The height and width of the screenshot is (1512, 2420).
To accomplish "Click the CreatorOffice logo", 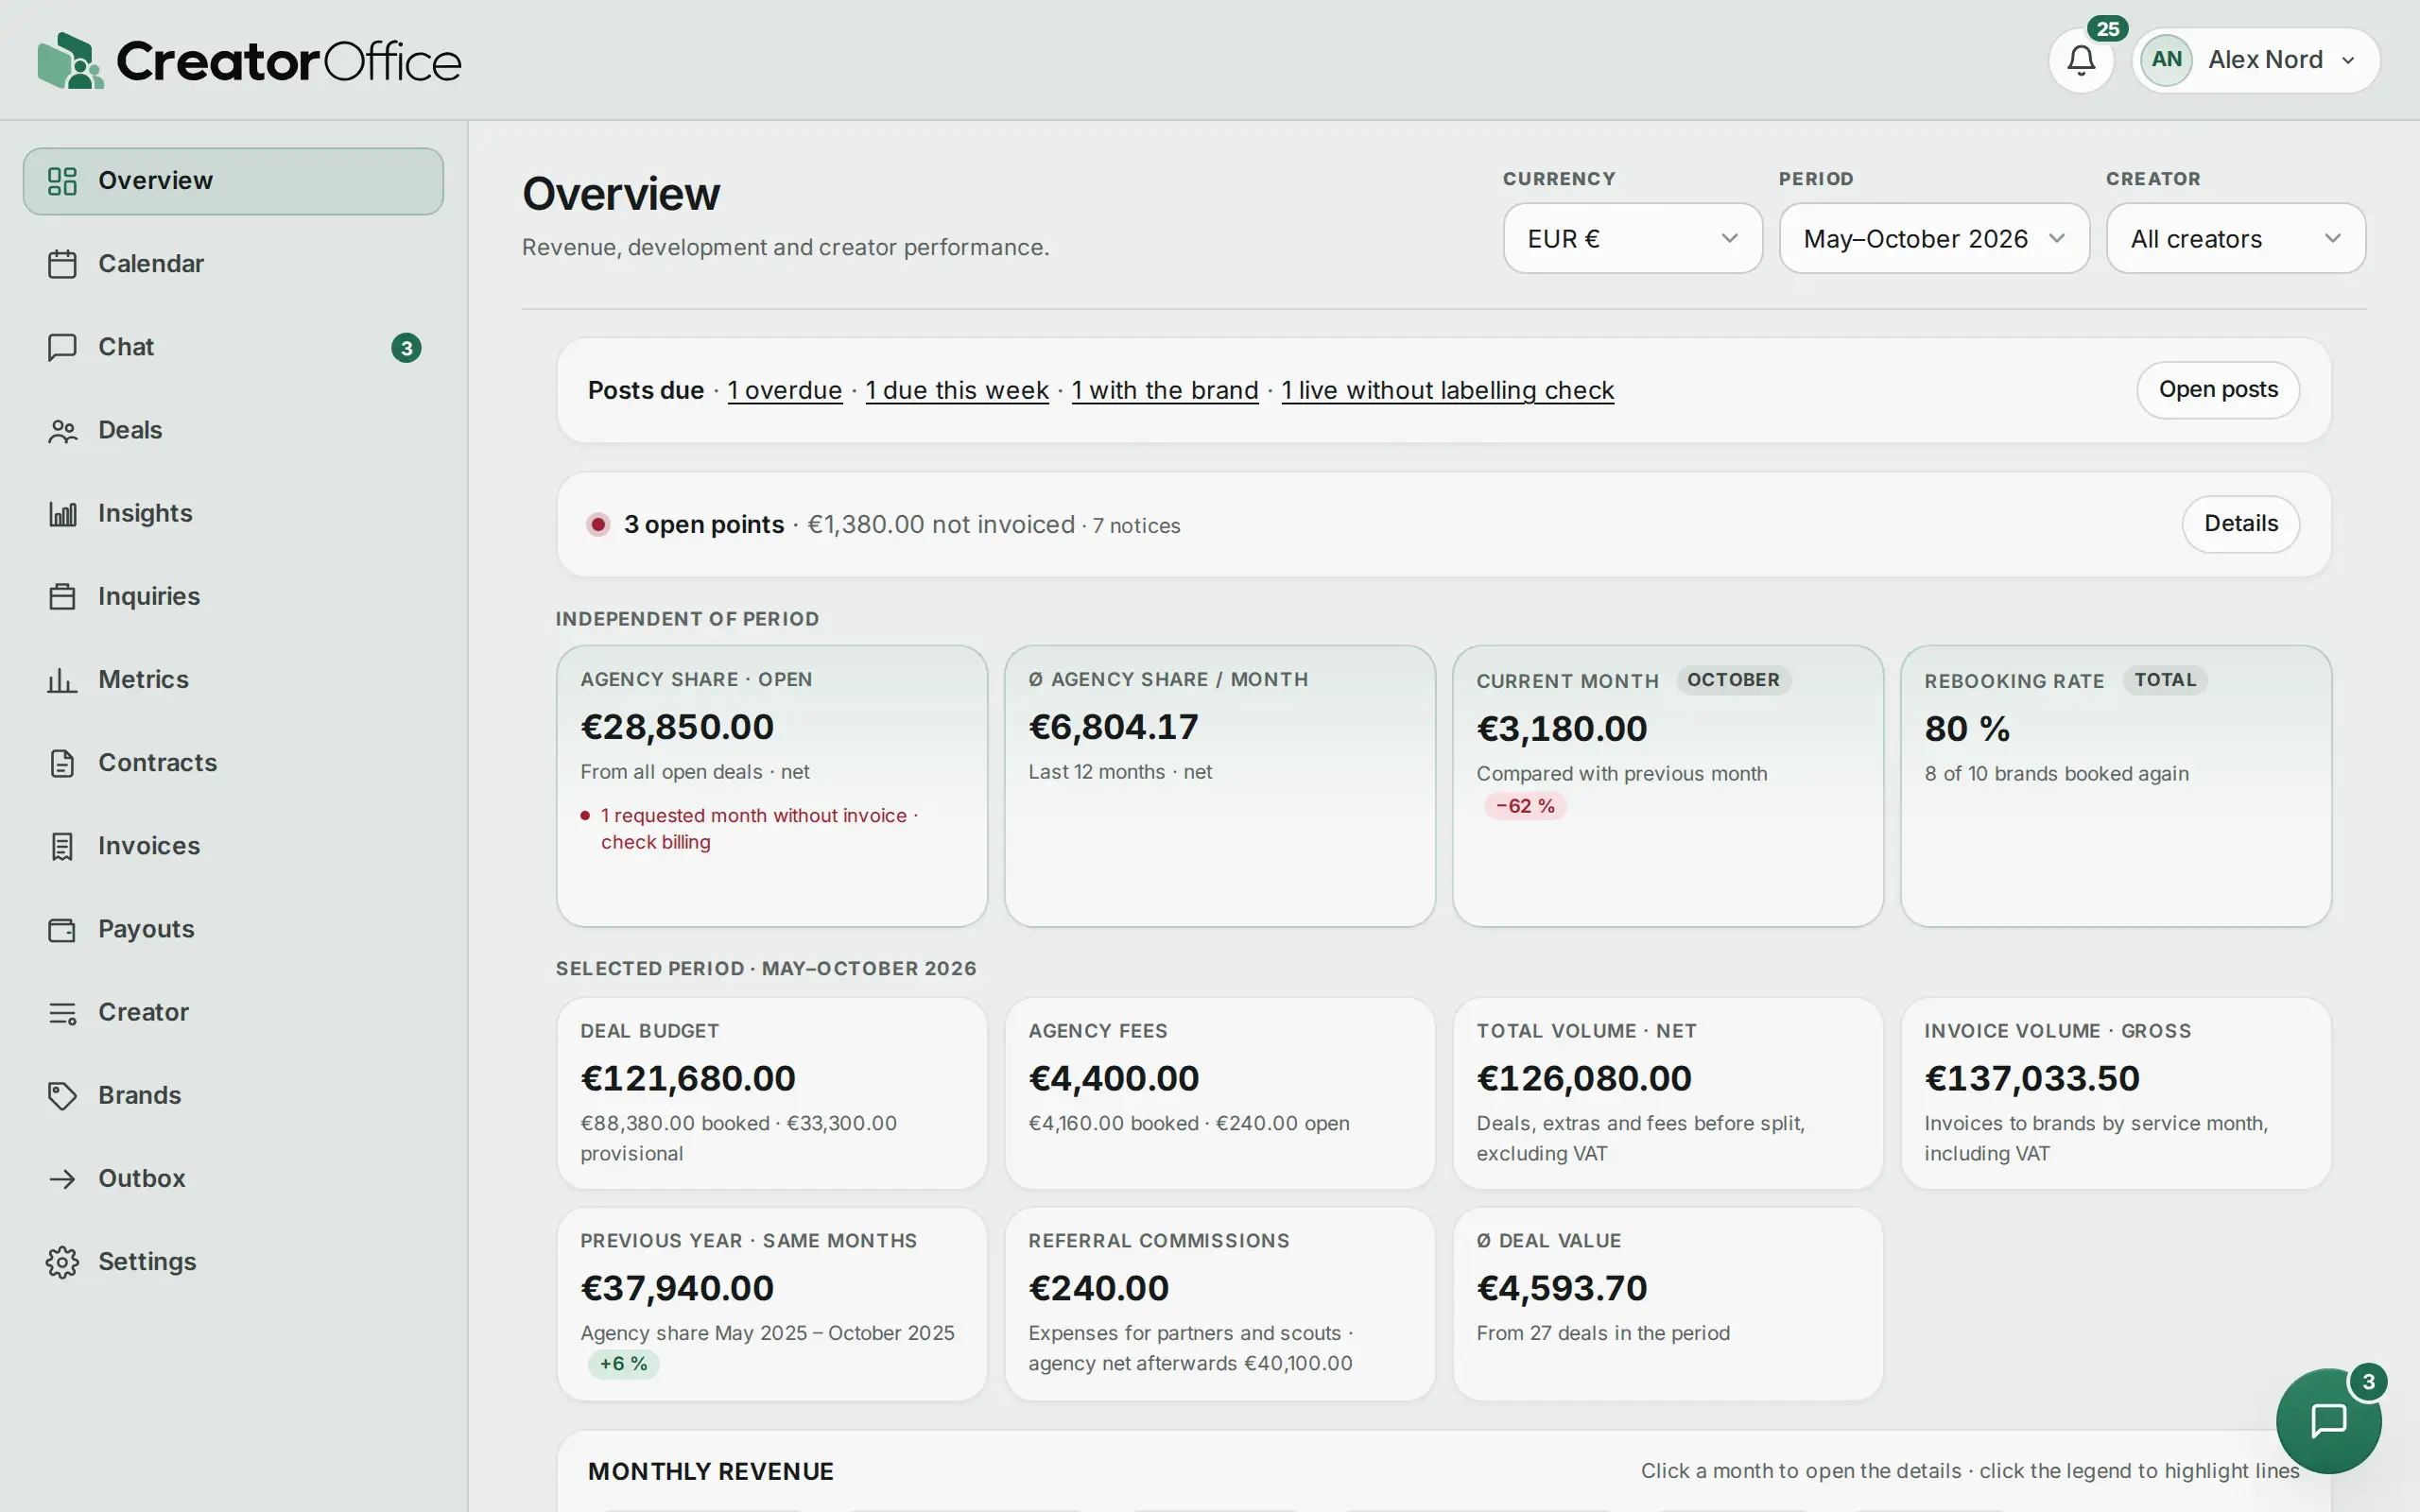I will [249, 60].
